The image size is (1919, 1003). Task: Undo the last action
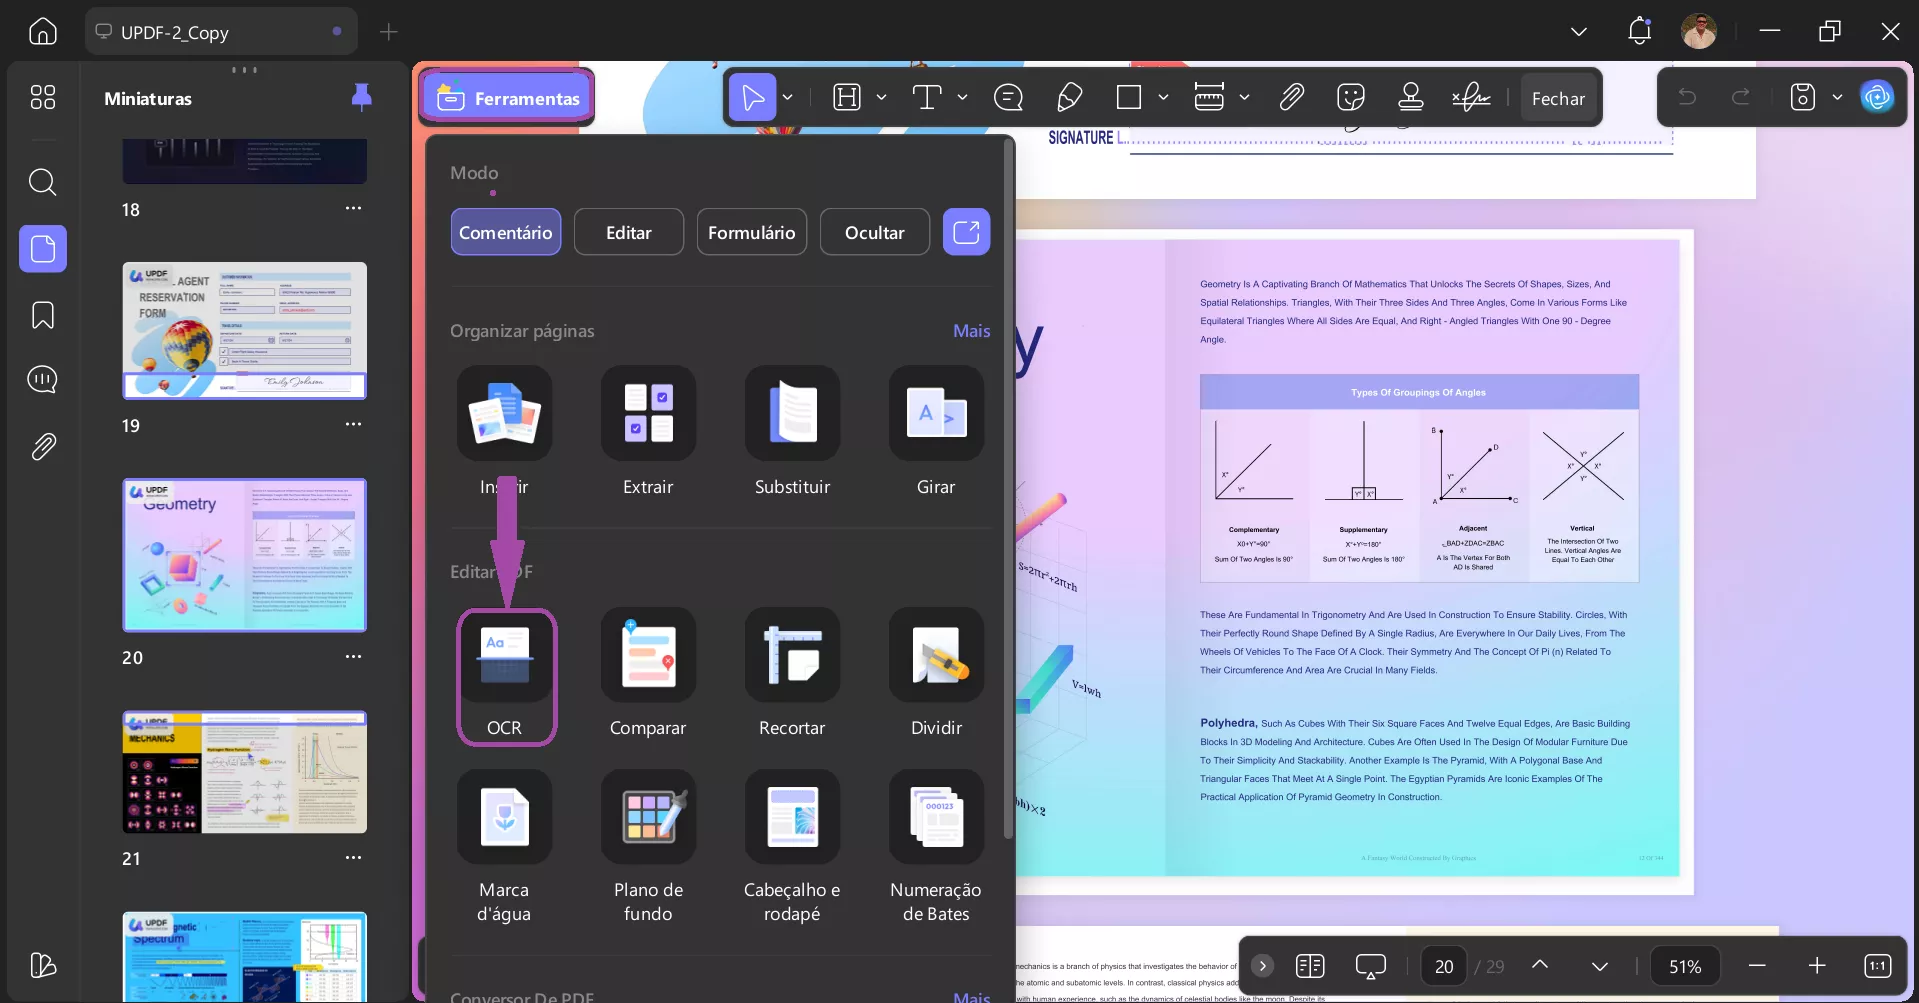(x=1687, y=97)
